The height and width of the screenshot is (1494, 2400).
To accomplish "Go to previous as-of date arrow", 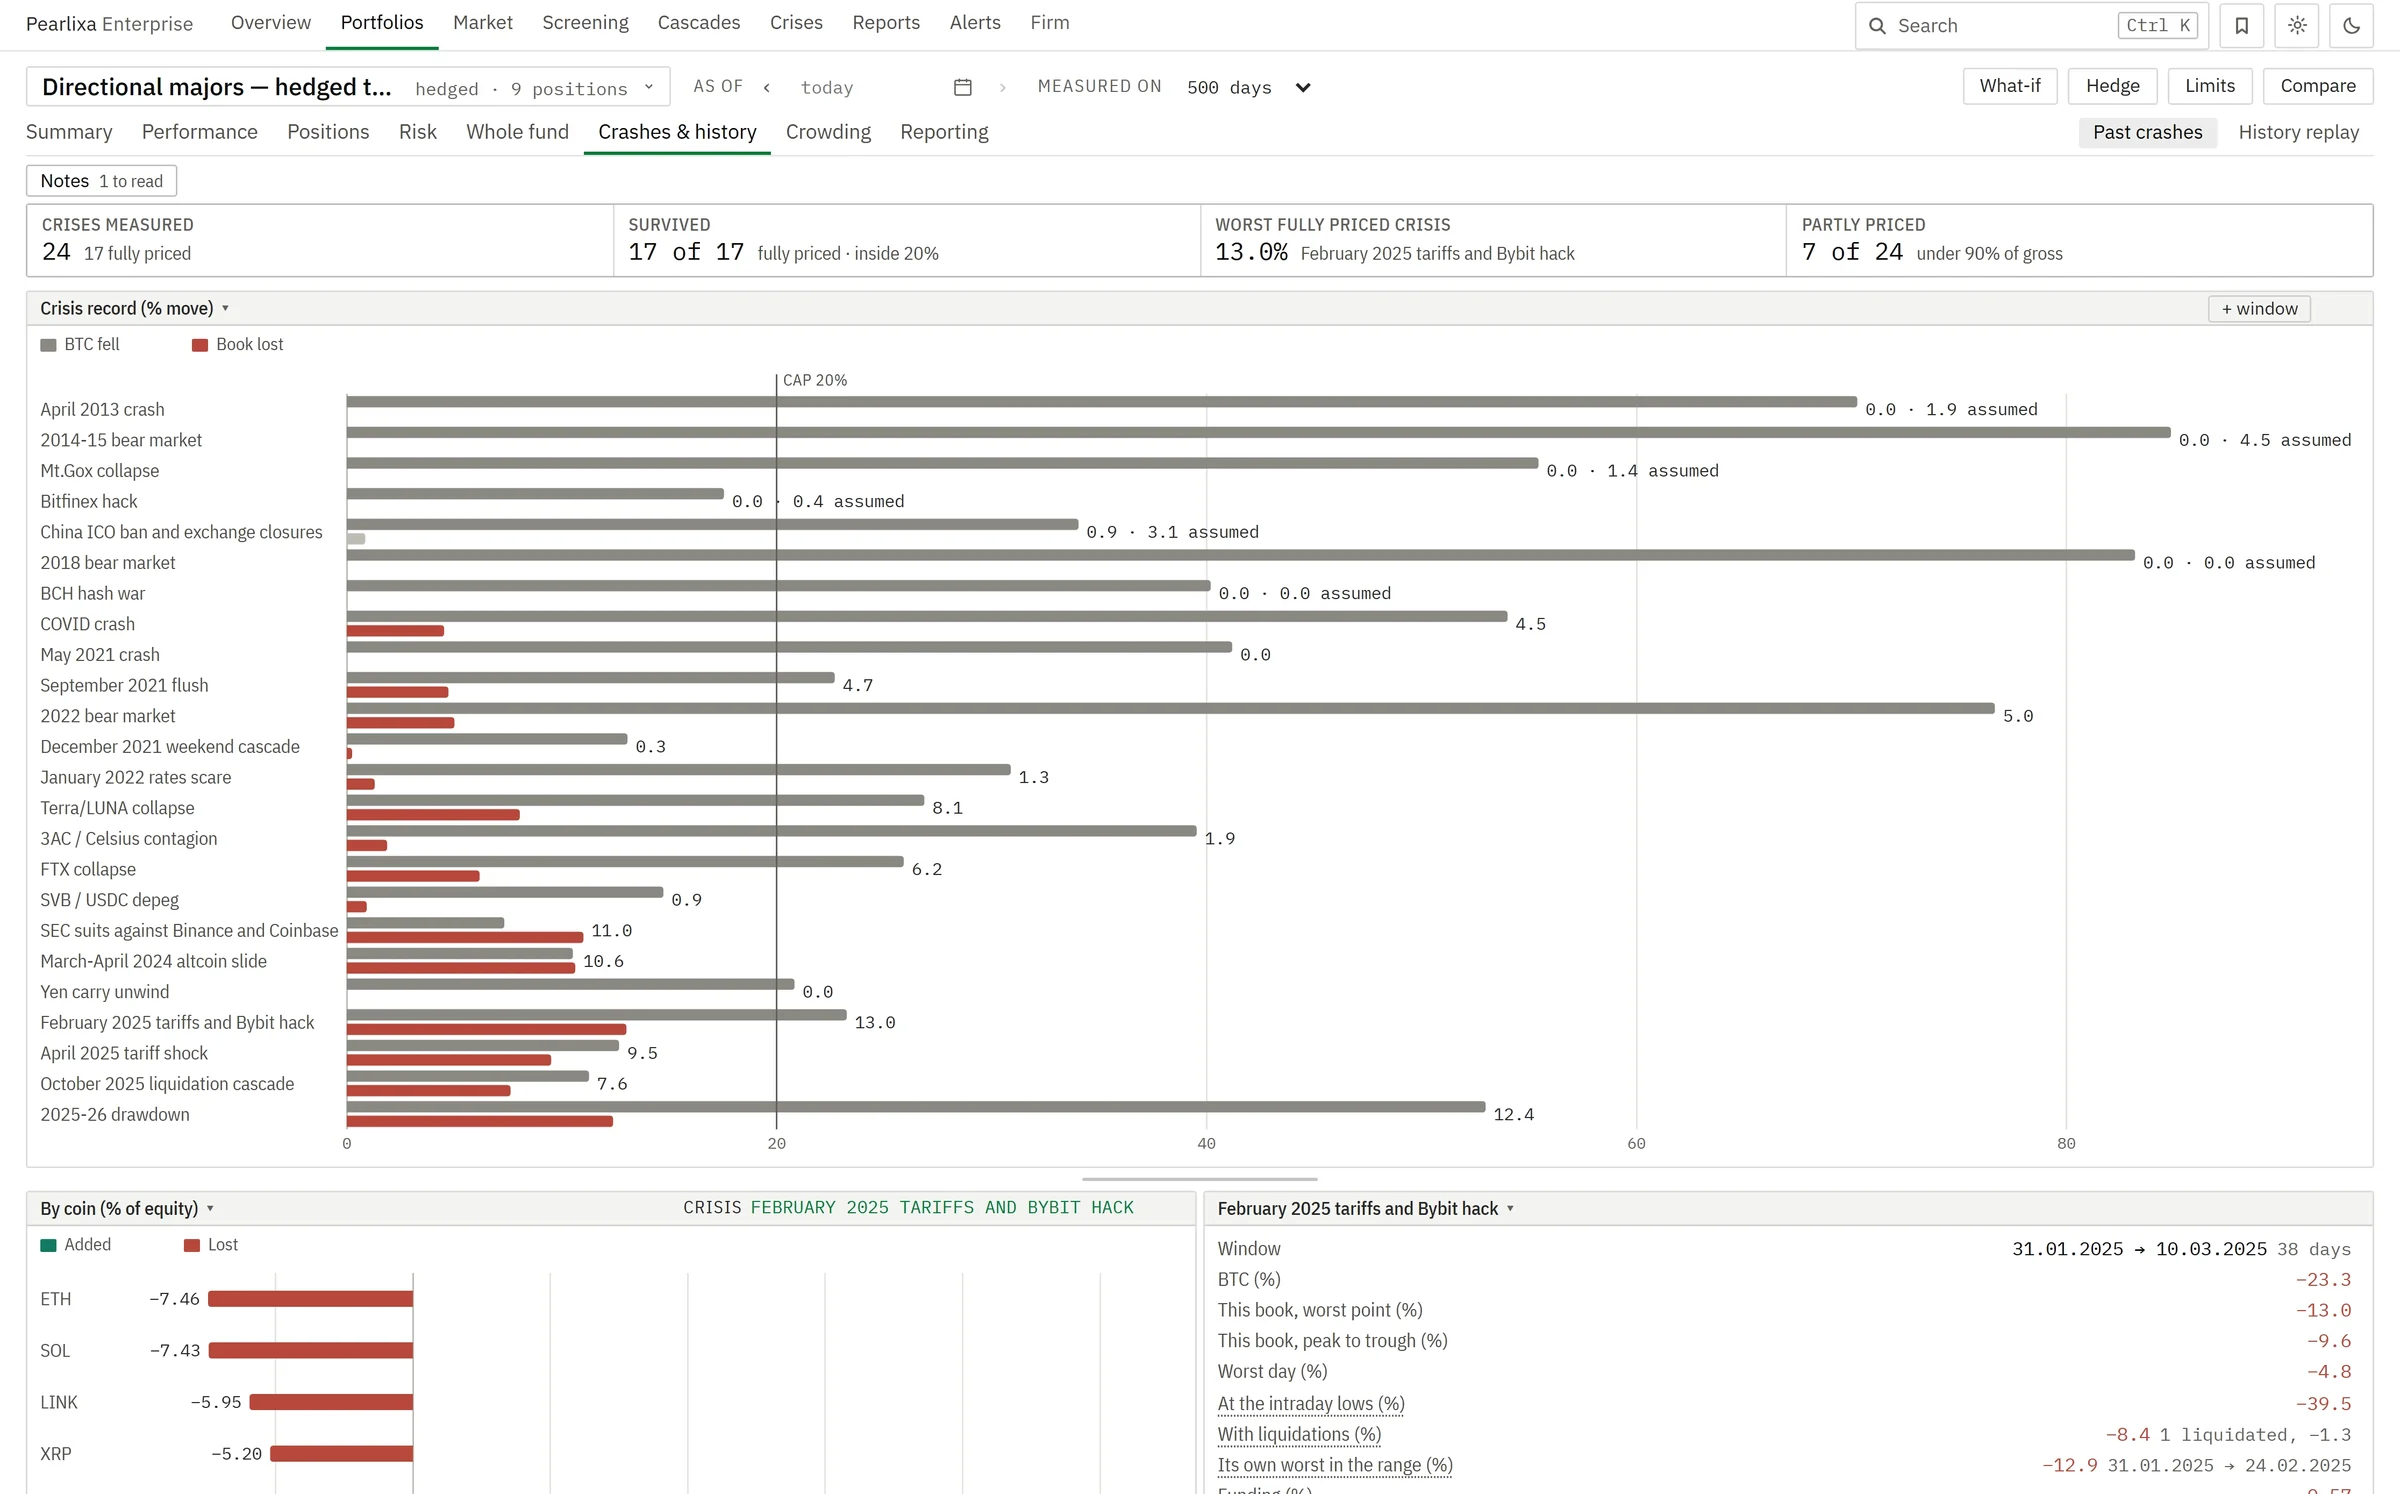I will tap(767, 88).
